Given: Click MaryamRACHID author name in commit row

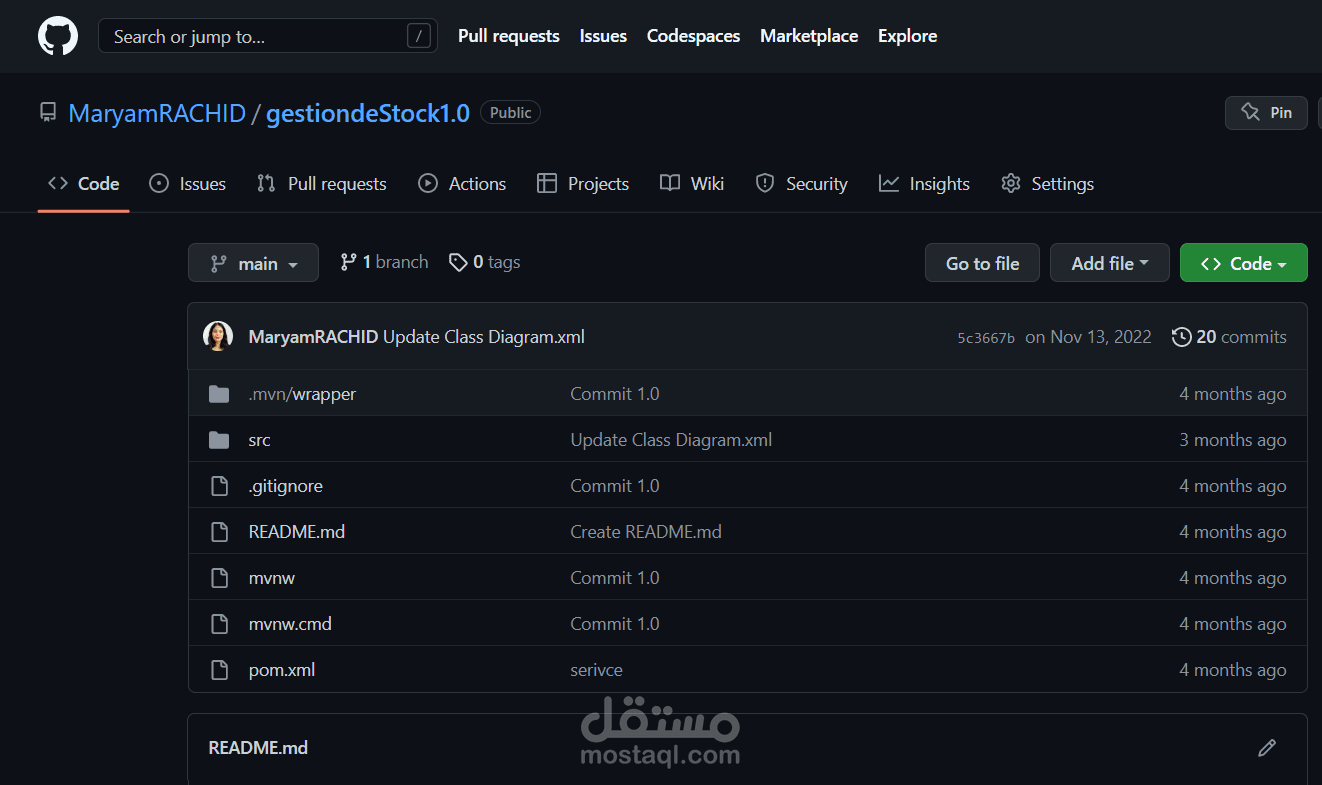Looking at the screenshot, I should click(313, 337).
